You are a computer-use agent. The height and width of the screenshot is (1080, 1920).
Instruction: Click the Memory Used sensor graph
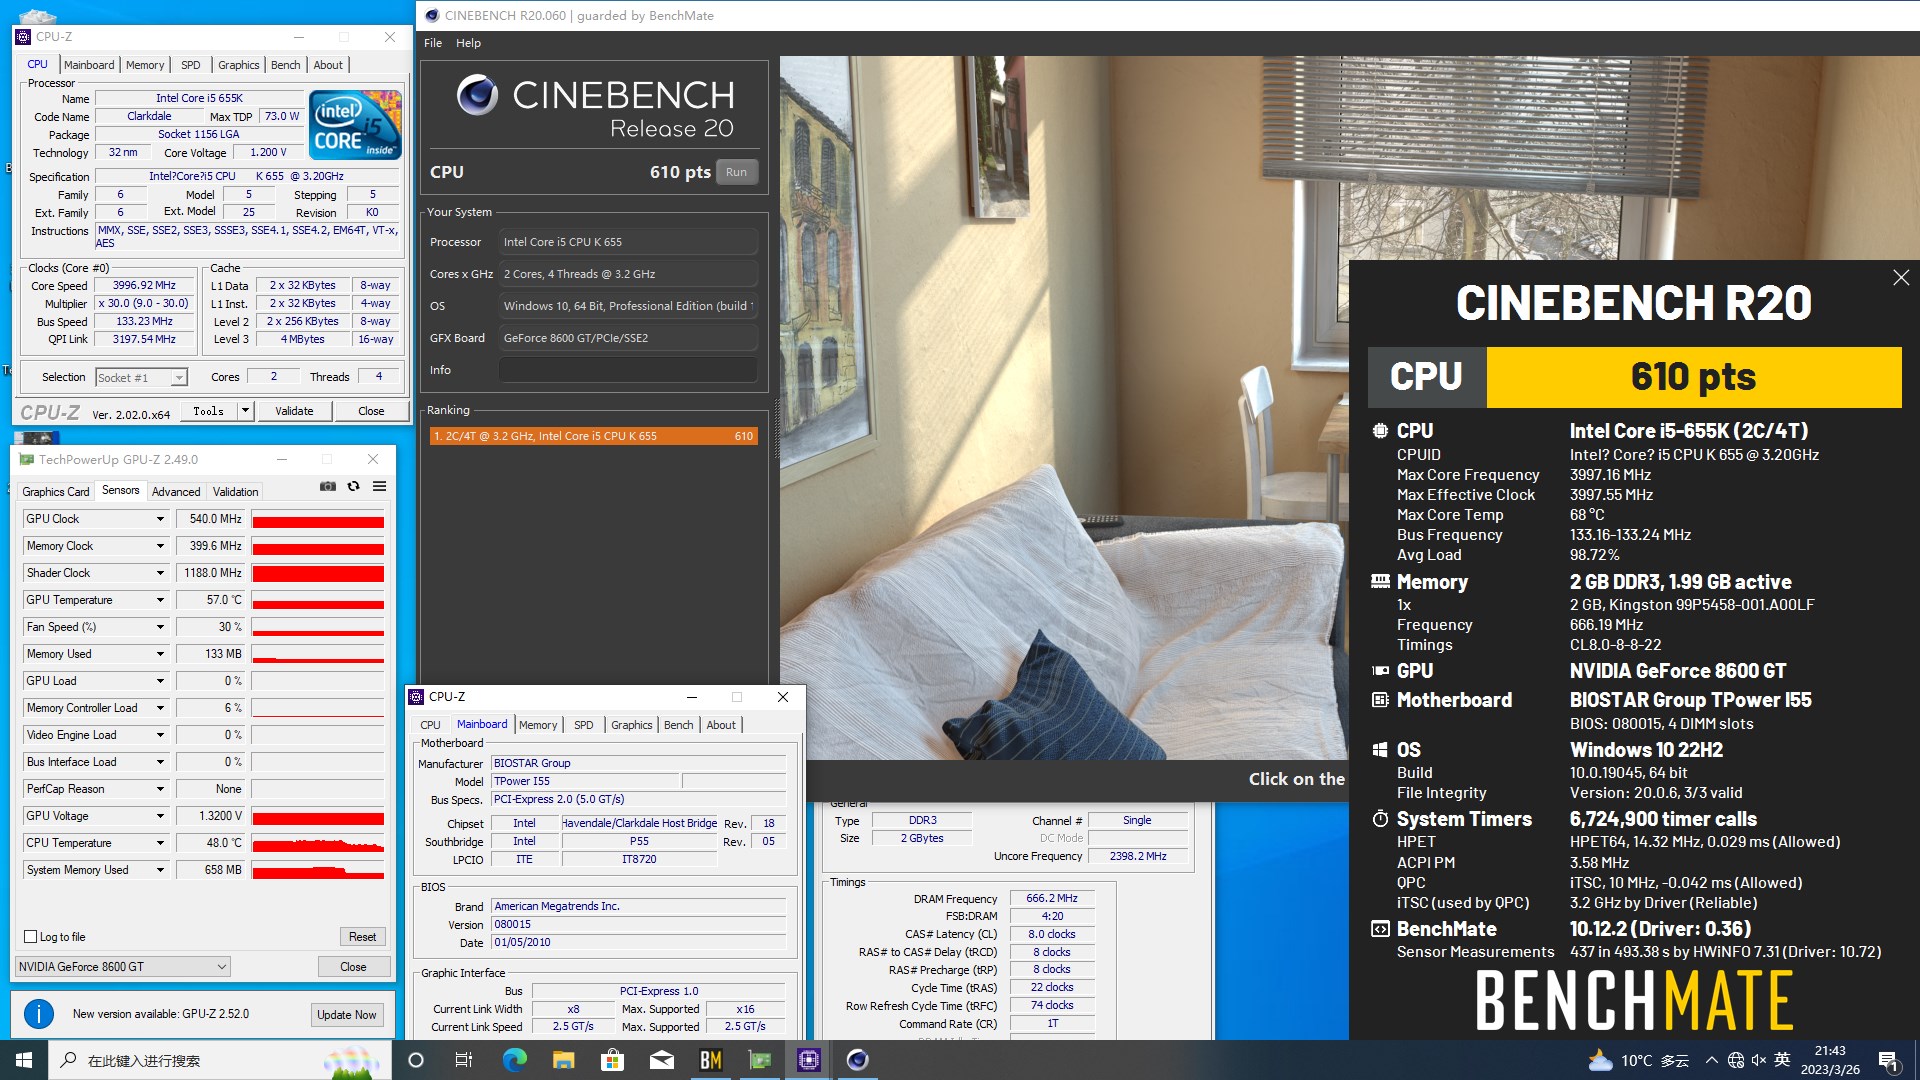[x=318, y=654]
